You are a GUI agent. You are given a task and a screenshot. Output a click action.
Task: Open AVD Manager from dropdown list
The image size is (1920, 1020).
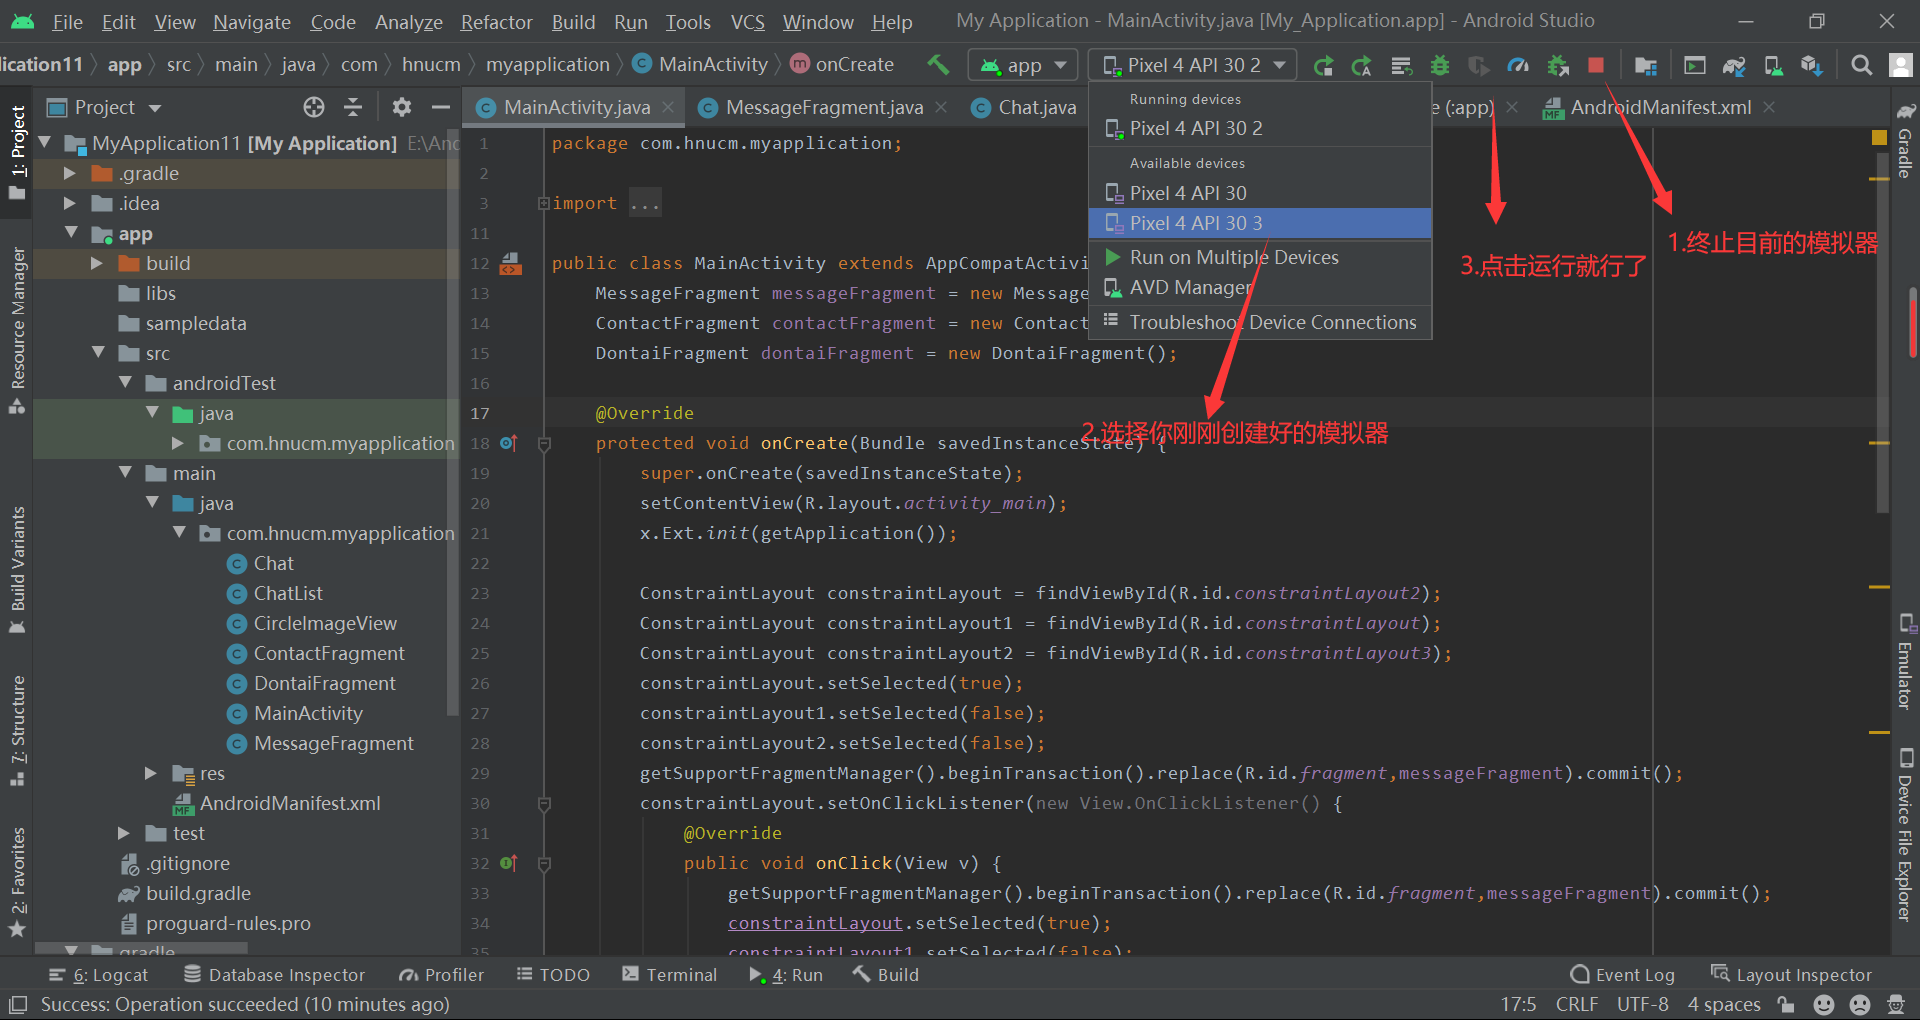[x=1260, y=287]
